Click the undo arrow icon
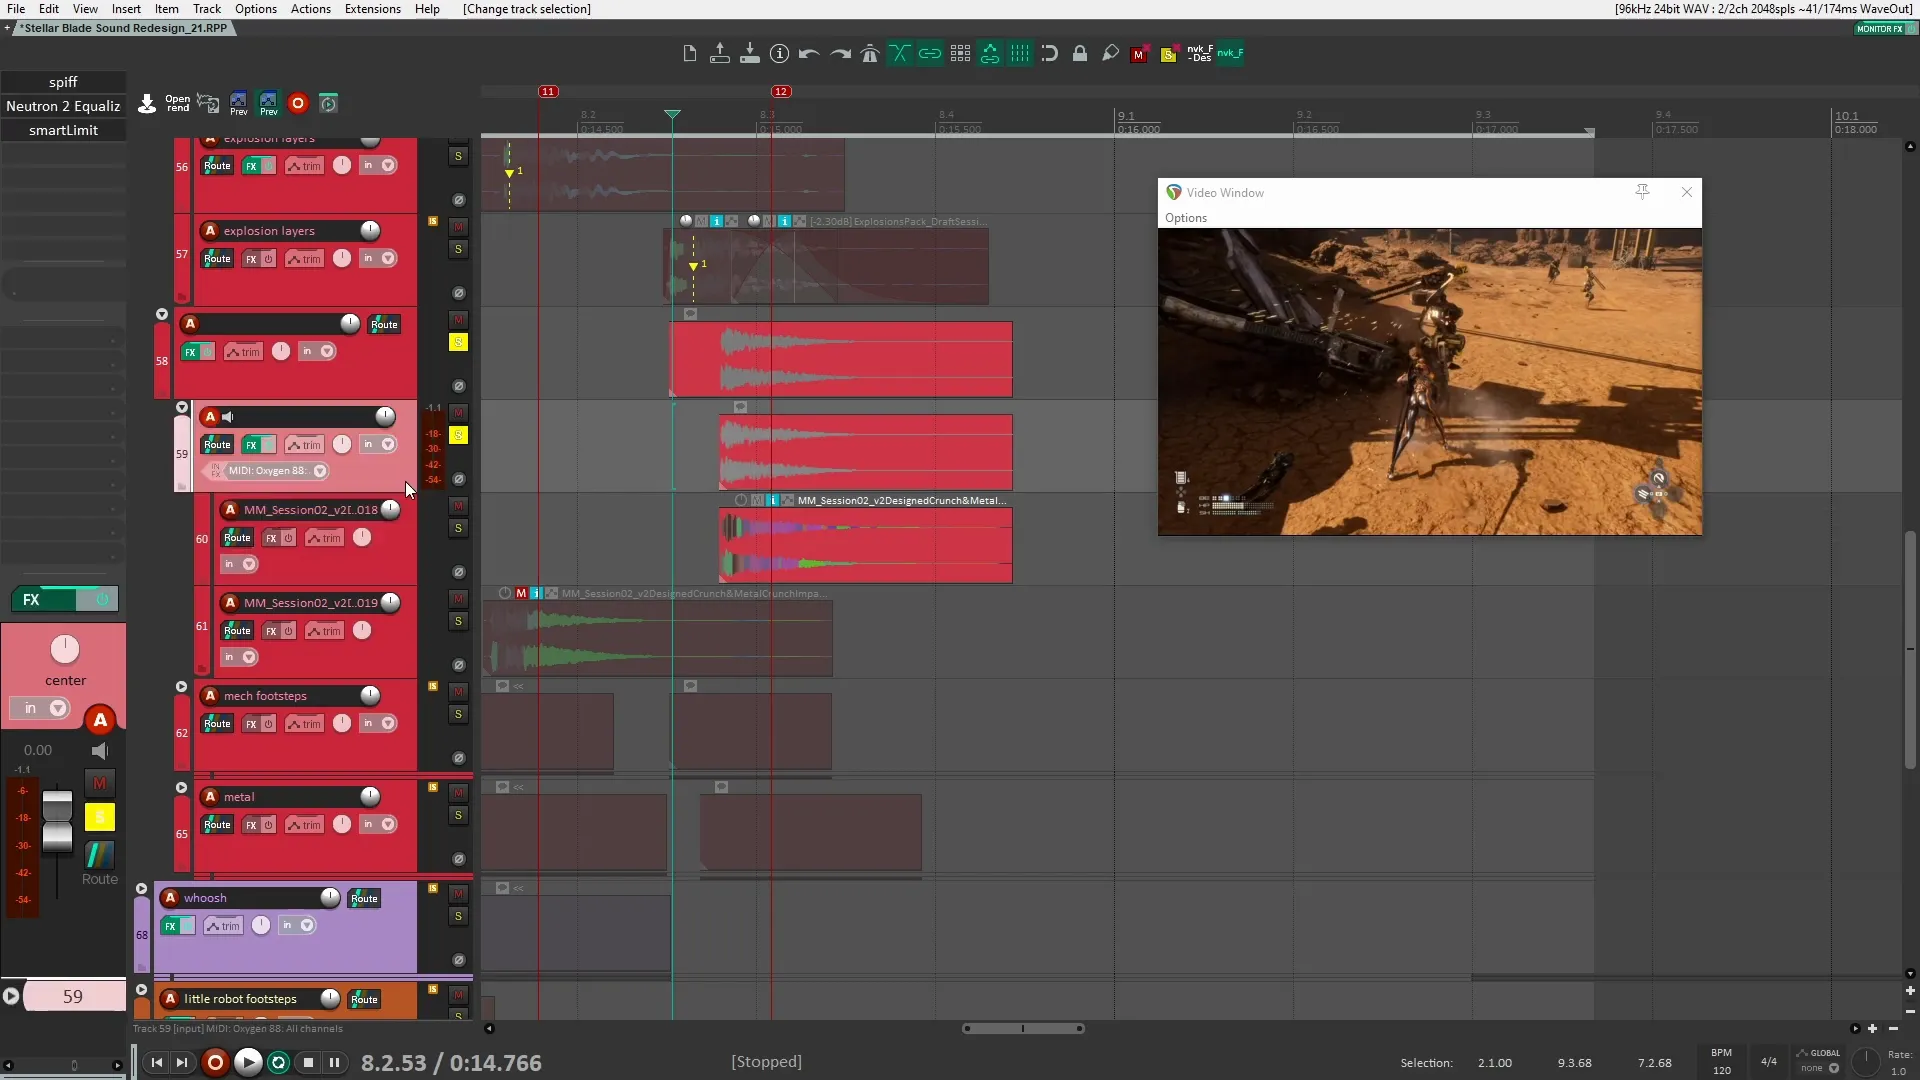This screenshot has width=1920, height=1080. (809, 54)
